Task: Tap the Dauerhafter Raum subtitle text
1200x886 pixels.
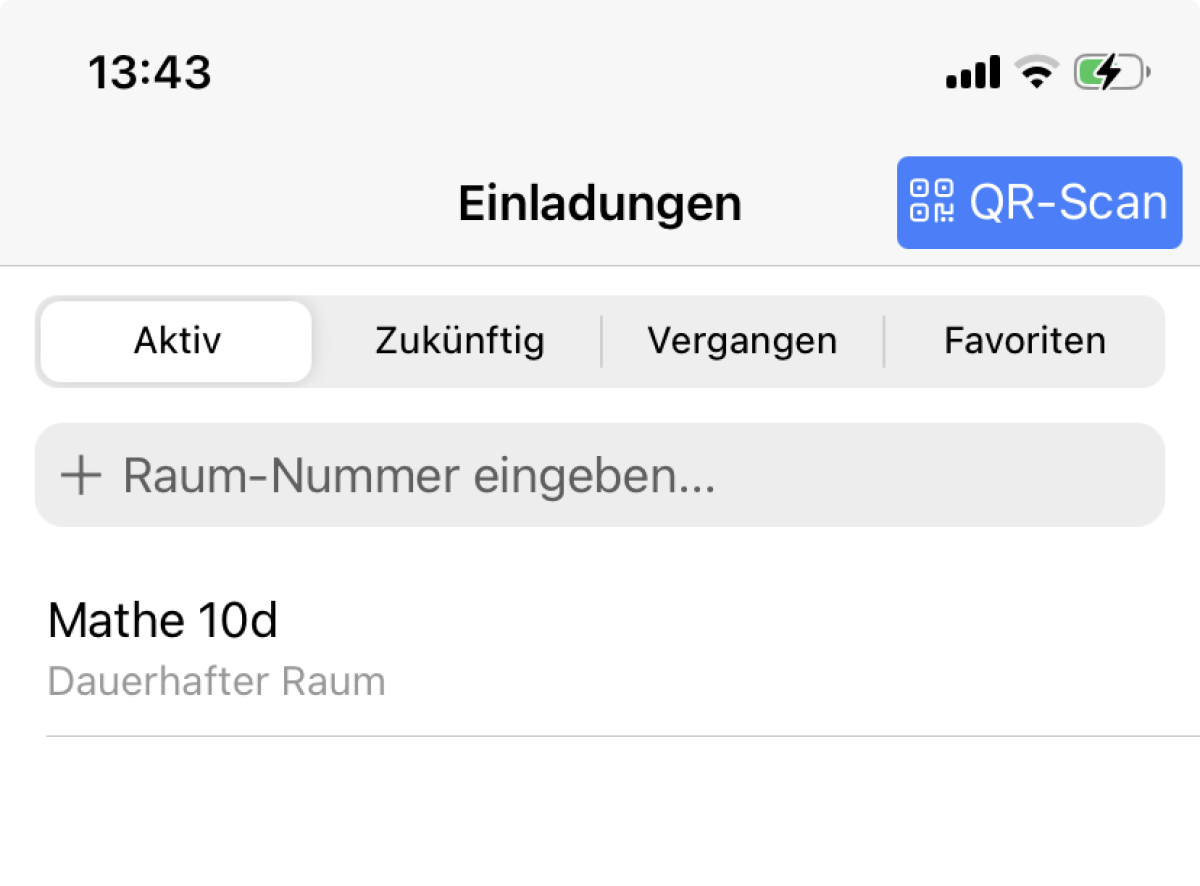Action: click(x=216, y=682)
